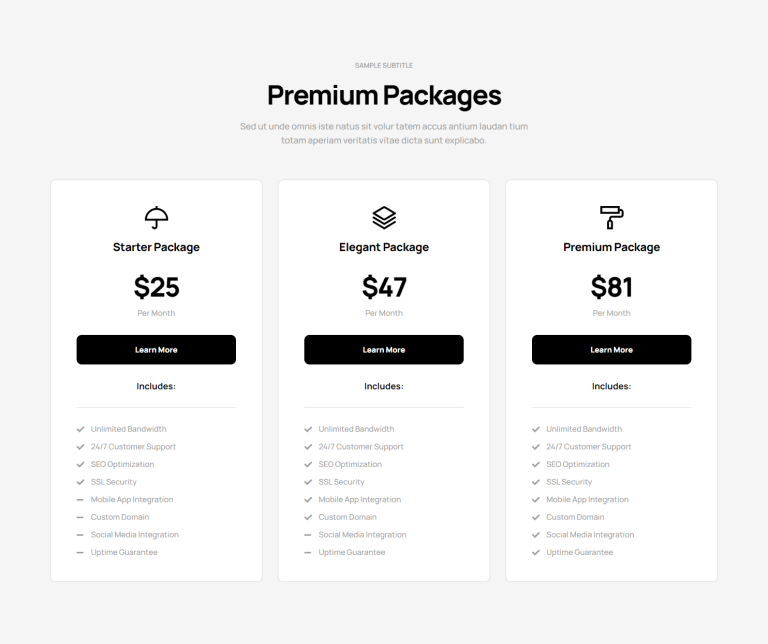768x644 pixels.
Task: Click the checkmark beside Starter's Unlimited Bandwidth
Action: coord(80,429)
